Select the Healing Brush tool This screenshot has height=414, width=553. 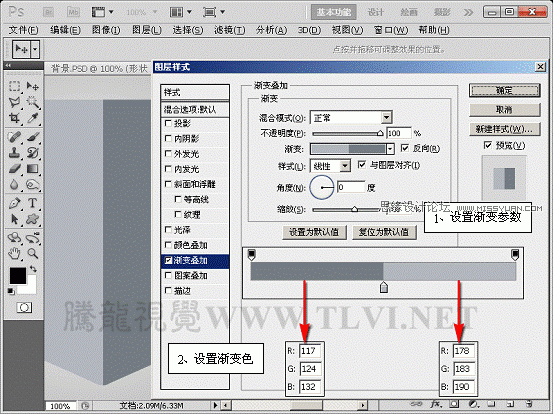point(14,137)
